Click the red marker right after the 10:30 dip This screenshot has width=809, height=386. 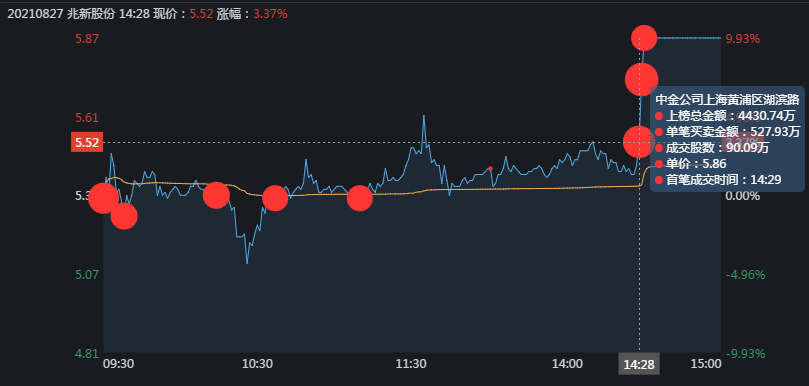pyautogui.click(x=275, y=198)
